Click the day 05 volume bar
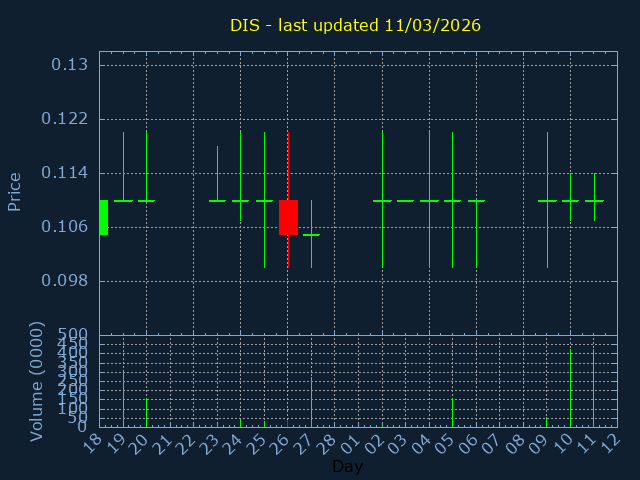The width and height of the screenshot is (640, 480). point(452,413)
